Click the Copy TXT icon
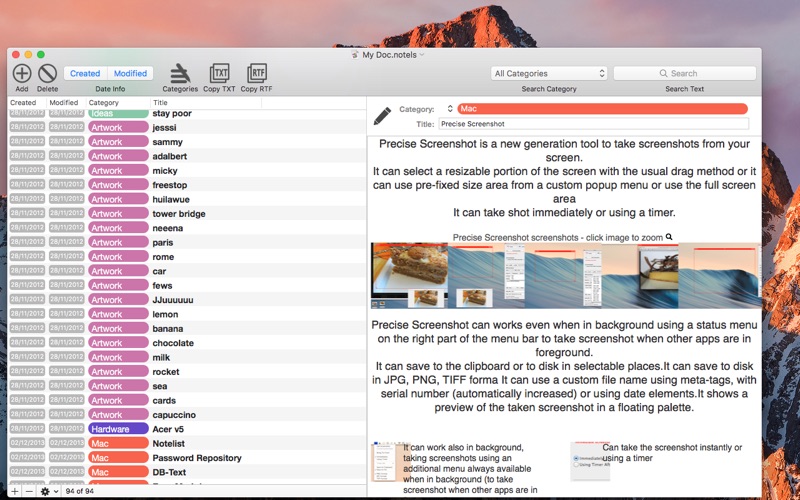The image size is (800, 500). point(219,72)
